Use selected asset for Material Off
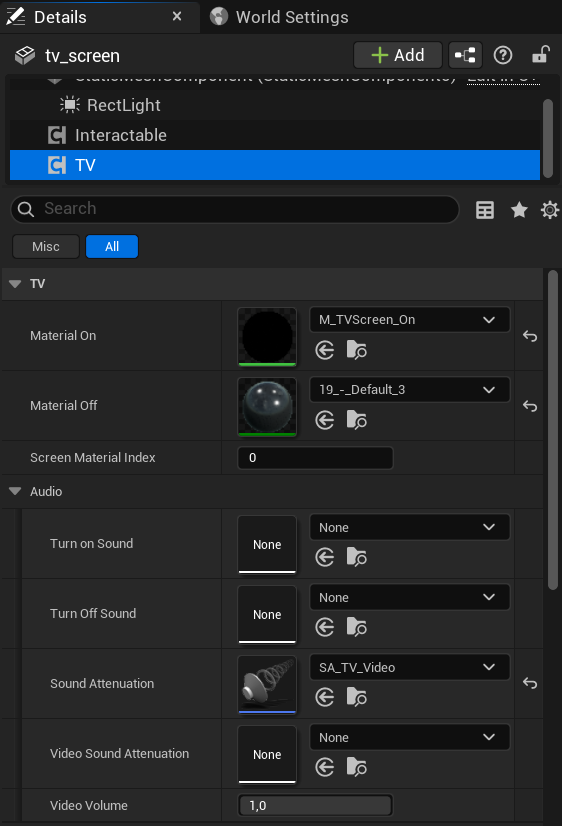 pyautogui.click(x=324, y=420)
